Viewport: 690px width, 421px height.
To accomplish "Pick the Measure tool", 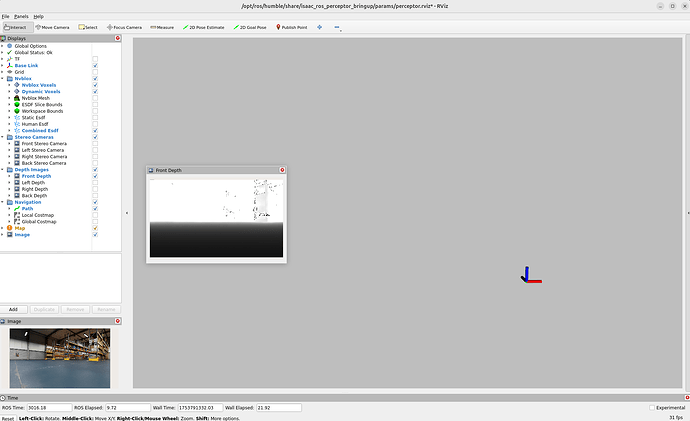I will click(162, 27).
